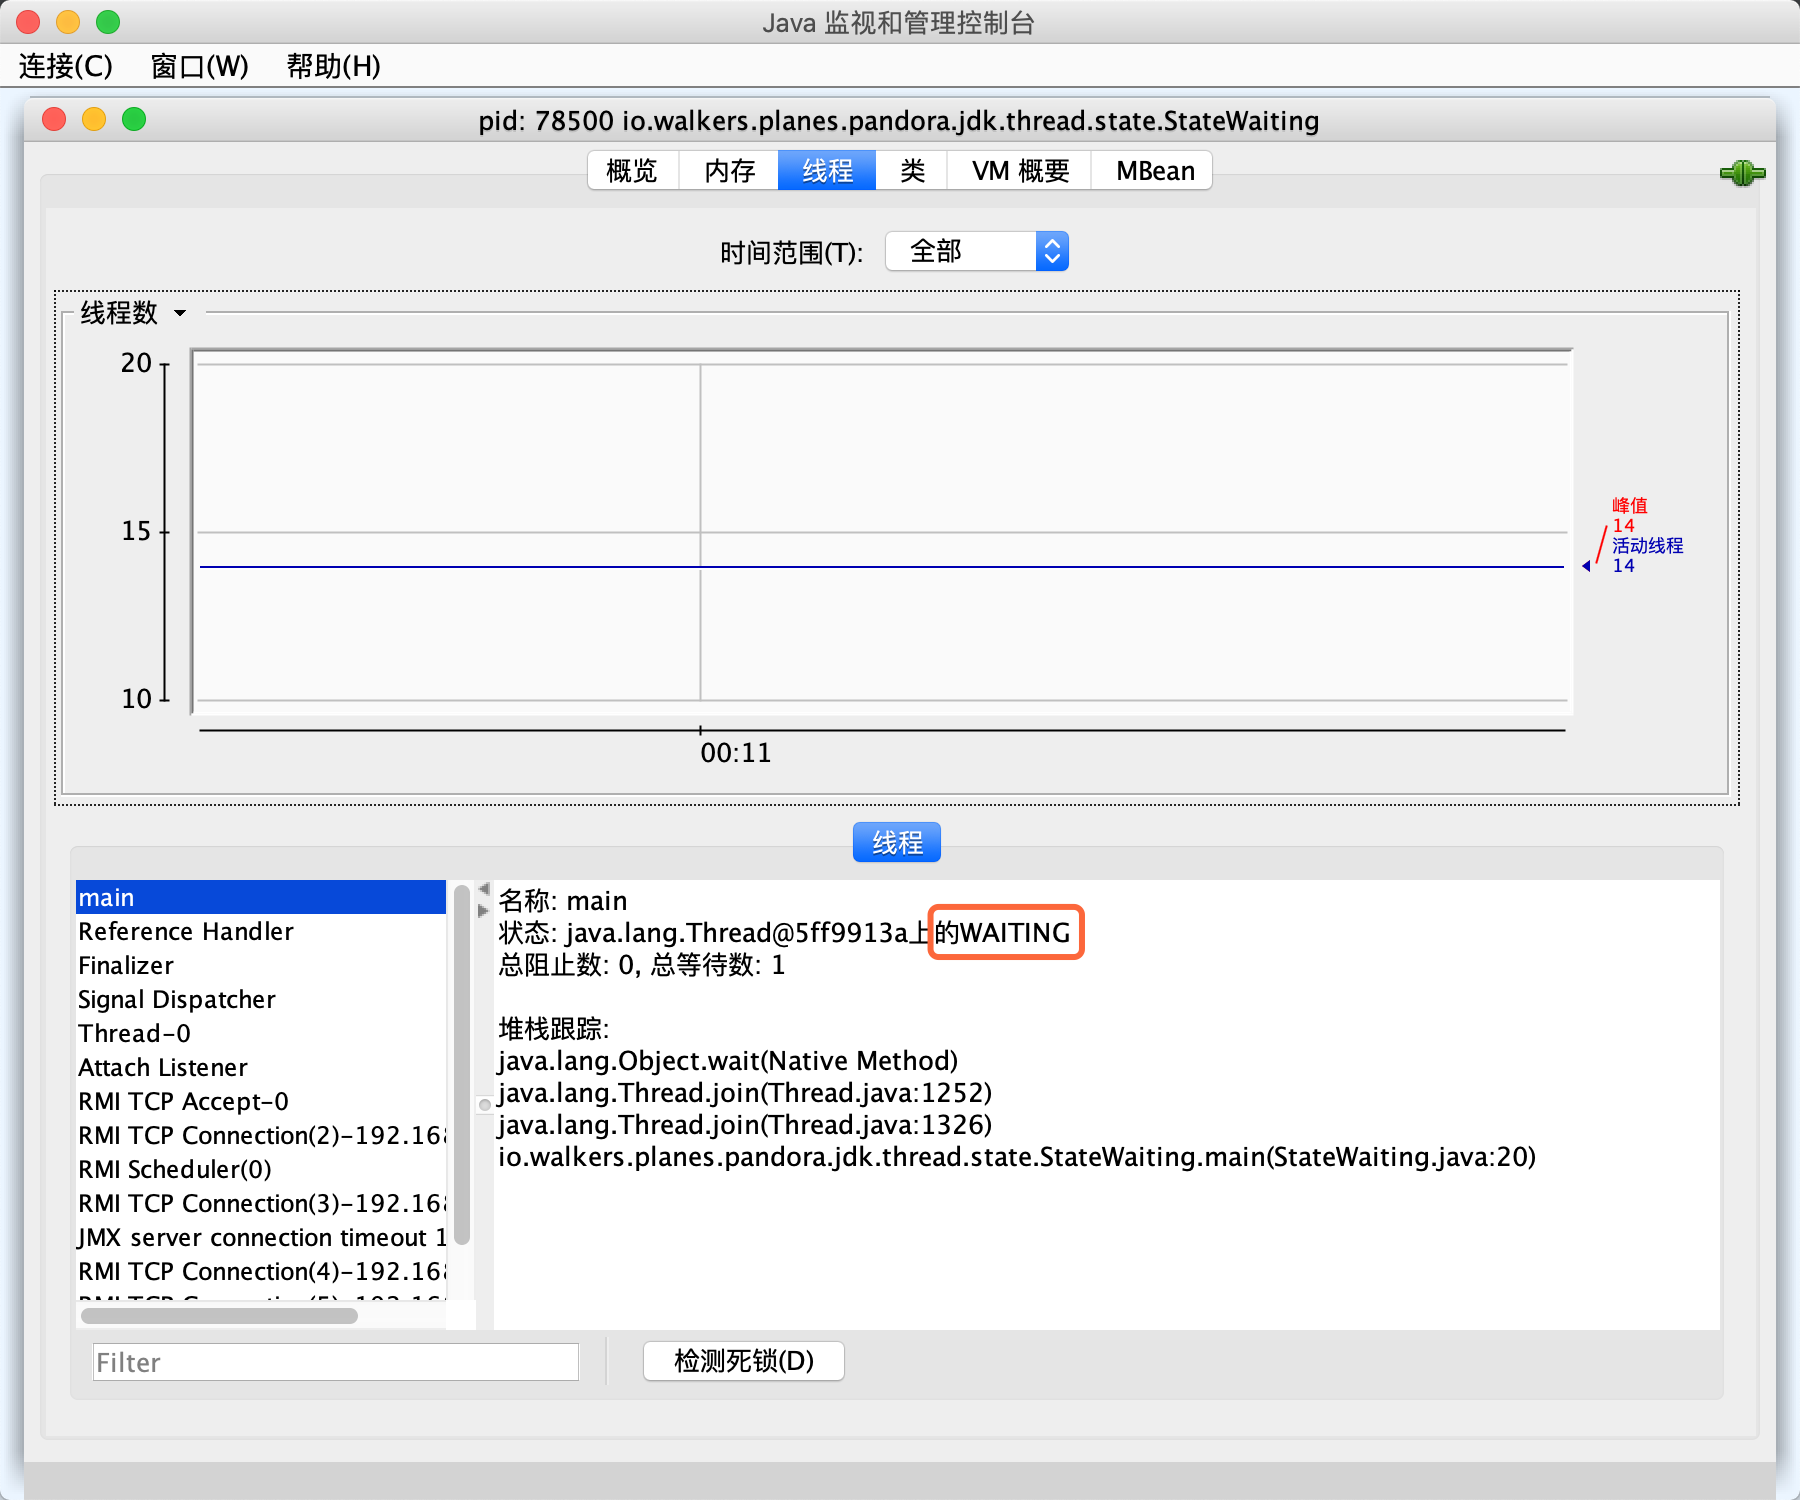
Task: Select the Finalizer thread
Action: tap(125, 965)
